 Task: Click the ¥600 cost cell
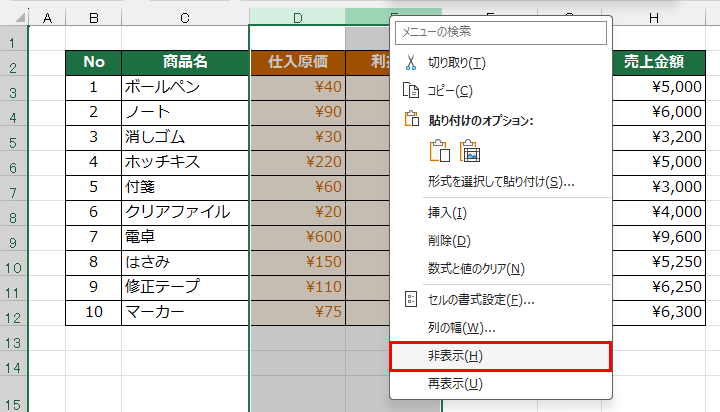coord(298,237)
